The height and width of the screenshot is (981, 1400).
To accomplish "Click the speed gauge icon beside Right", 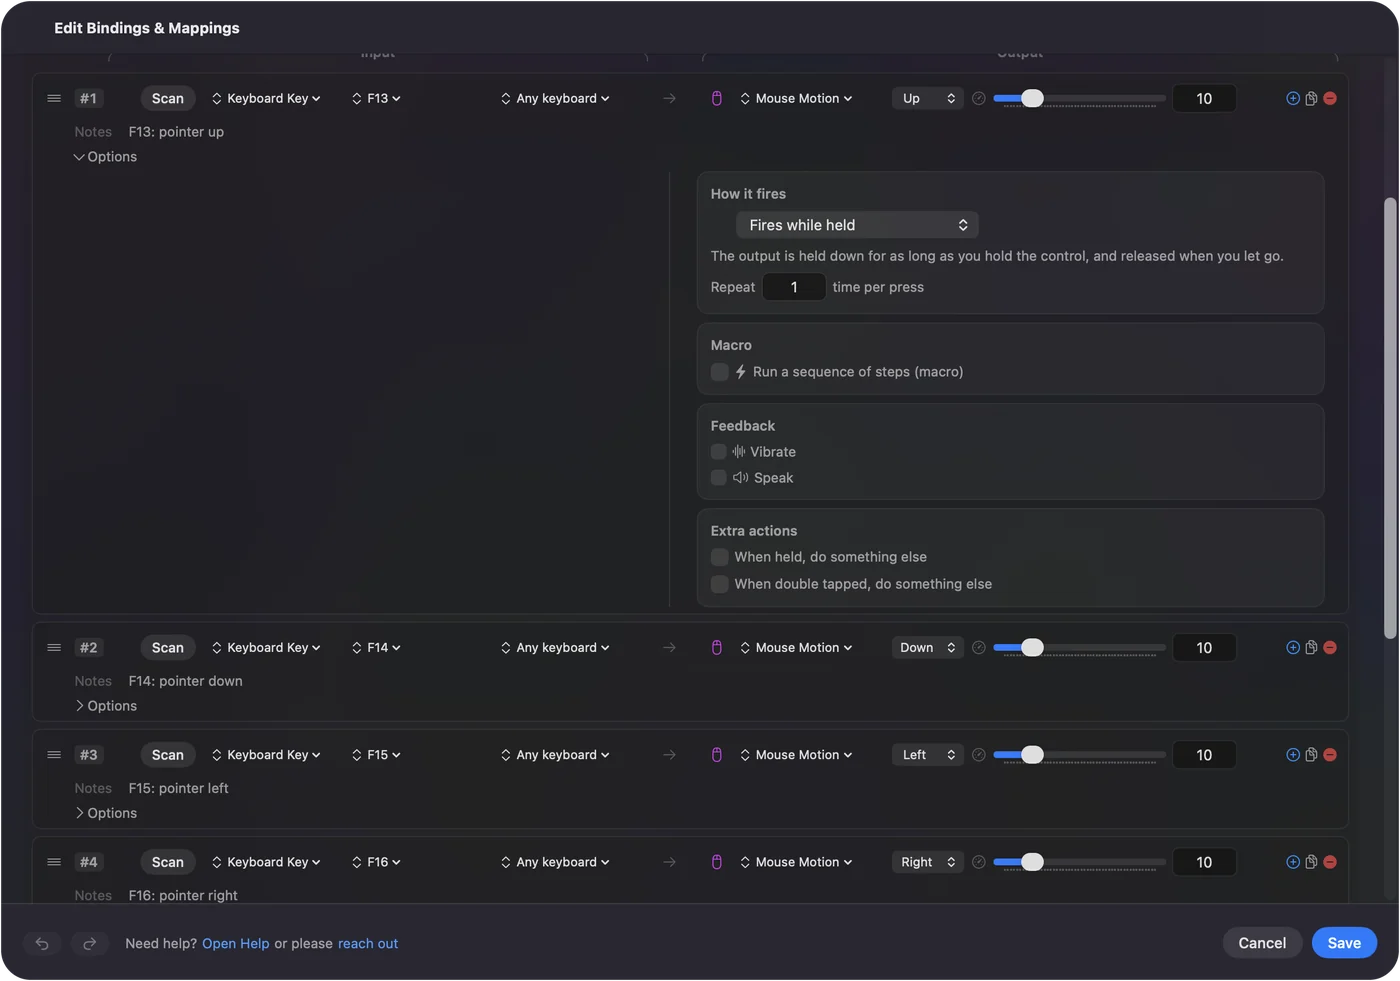I will (979, 861).
